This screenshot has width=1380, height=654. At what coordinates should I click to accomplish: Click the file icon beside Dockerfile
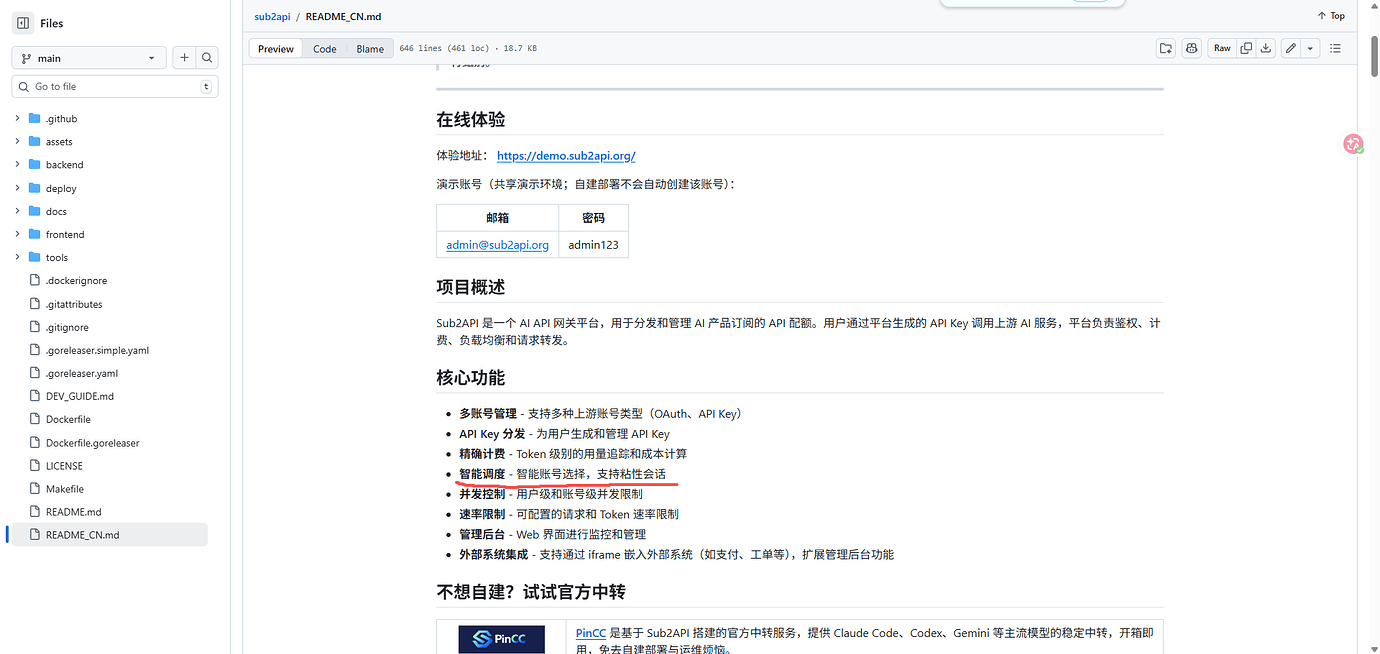click(x=35, y=419)
